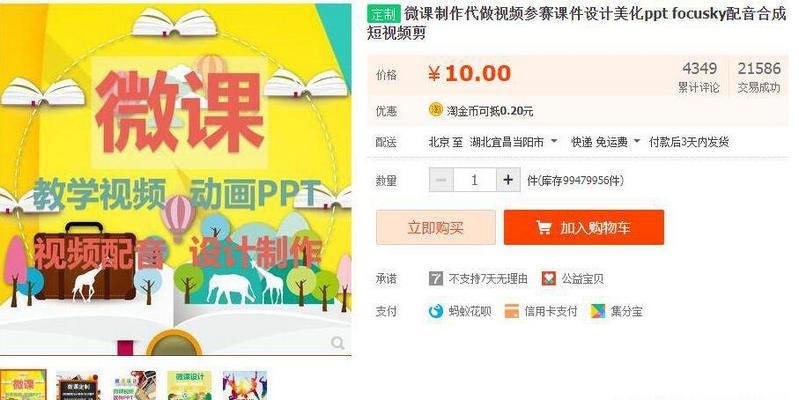
Task: Click the quantity input field
Action: (474, 180)
